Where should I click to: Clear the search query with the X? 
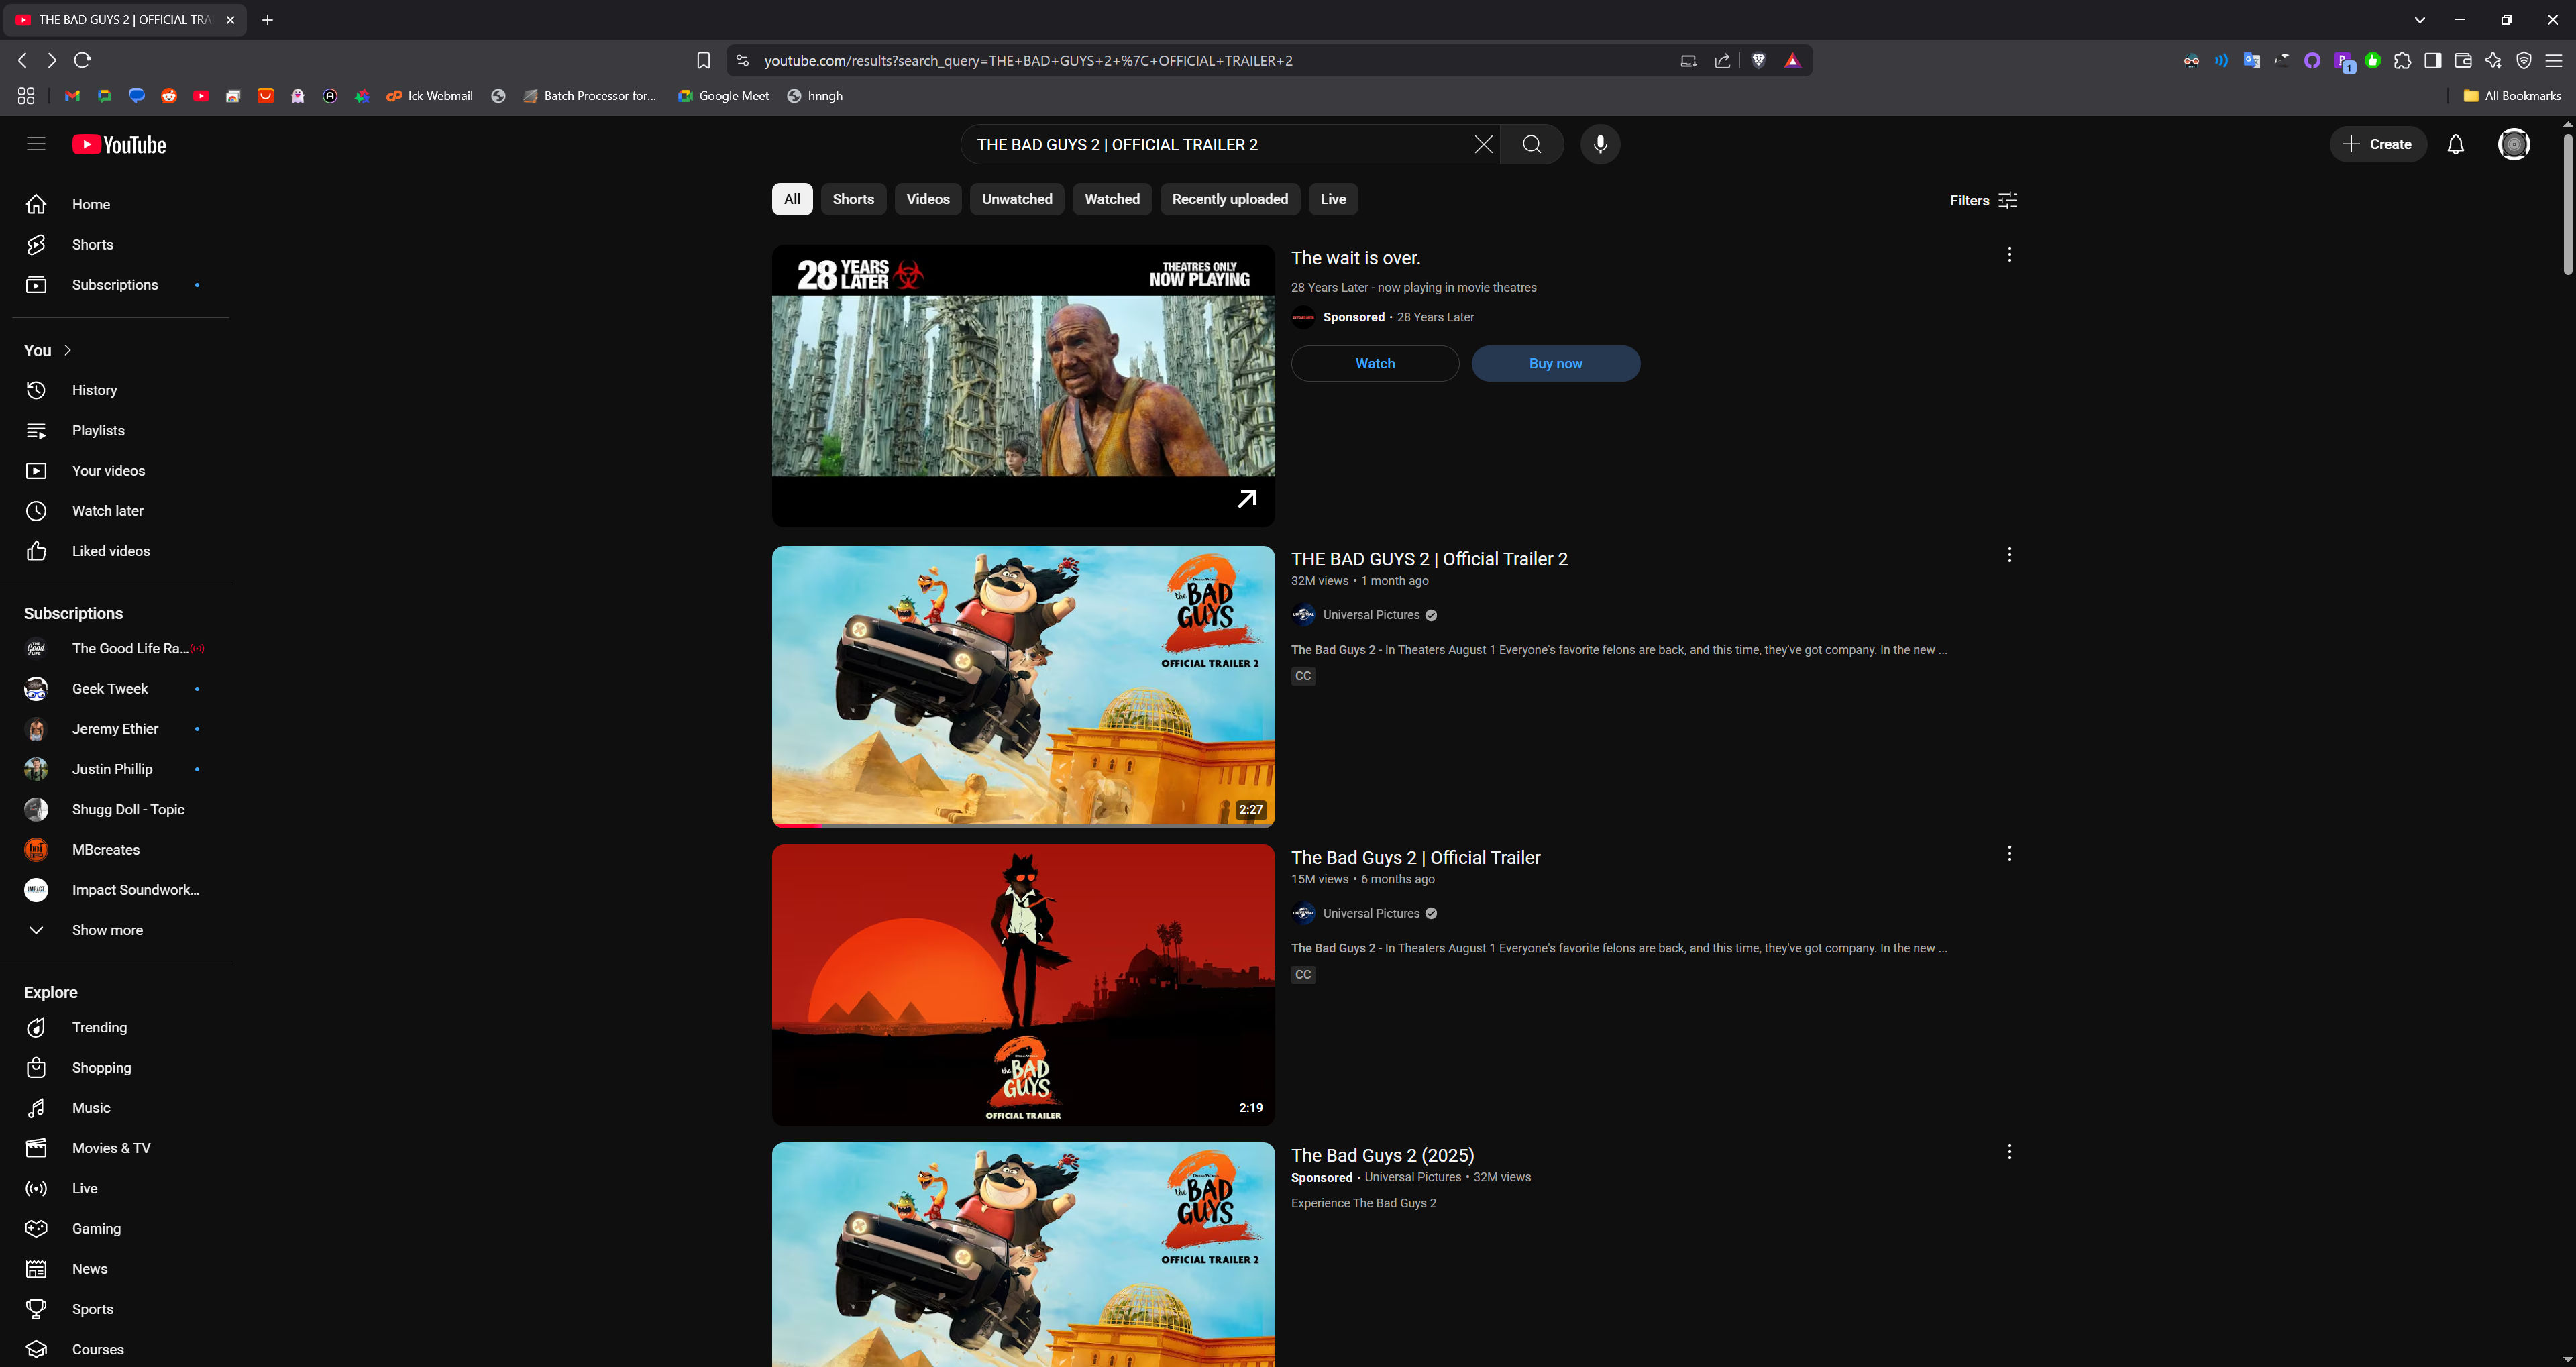tap(1483, 145)
